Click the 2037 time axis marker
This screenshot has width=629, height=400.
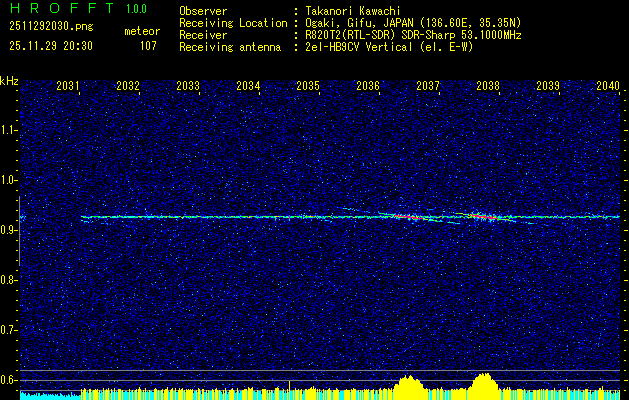click(x=428, y=86)
